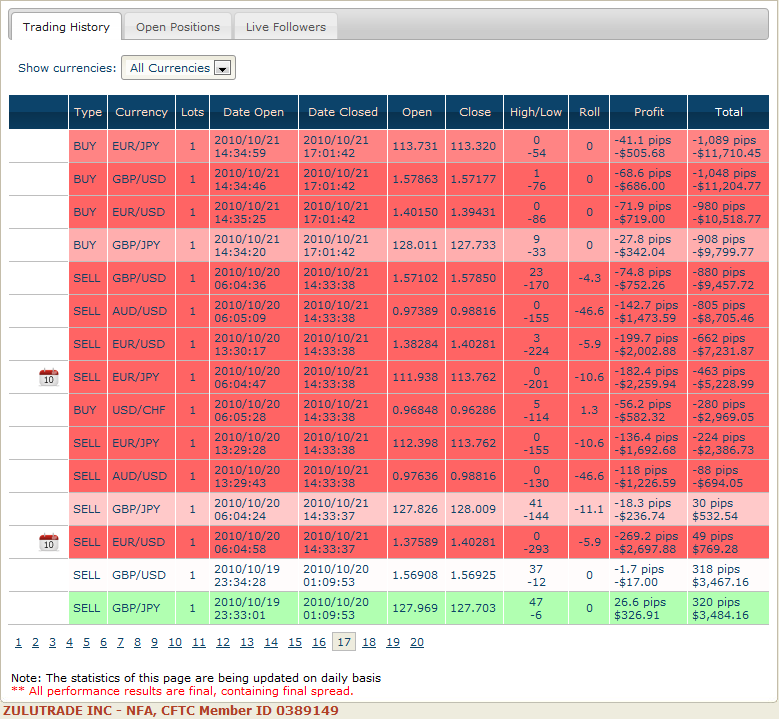Click the Close price column header
Viewport: 779px width, 719px height.
(x=475, y=112)
